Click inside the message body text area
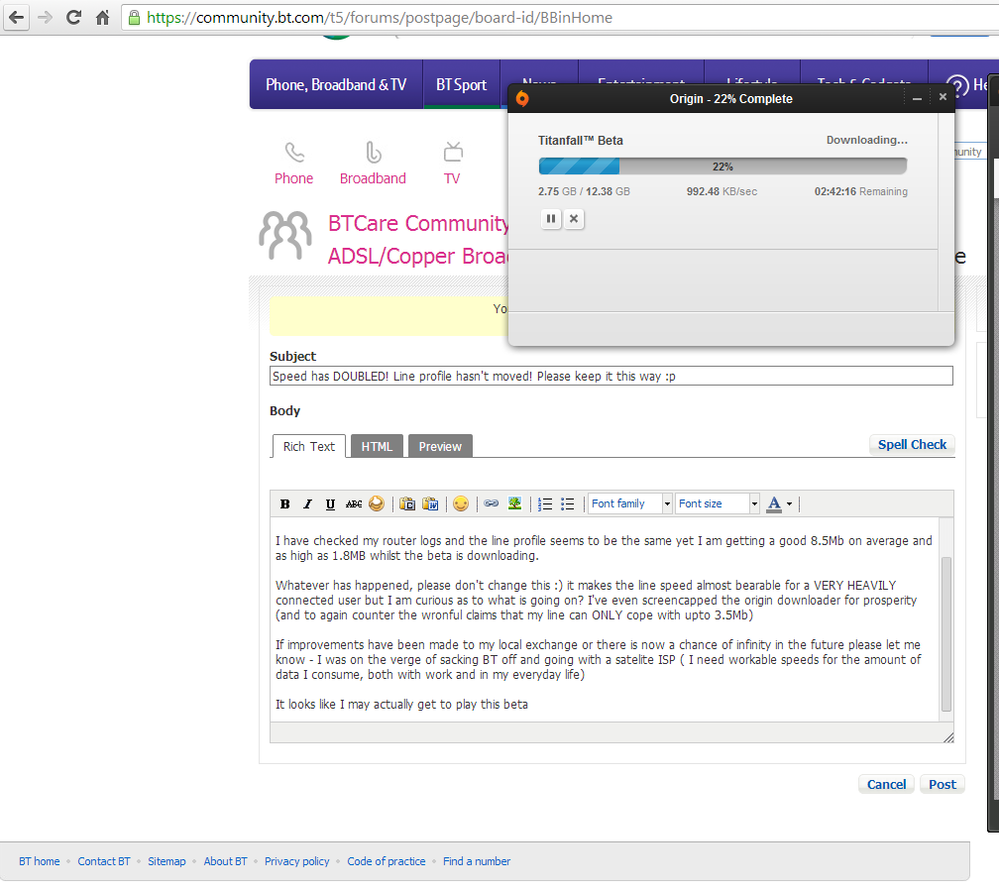Image resolution: width=999 pixels, height=891 pixels. point(605,621)
